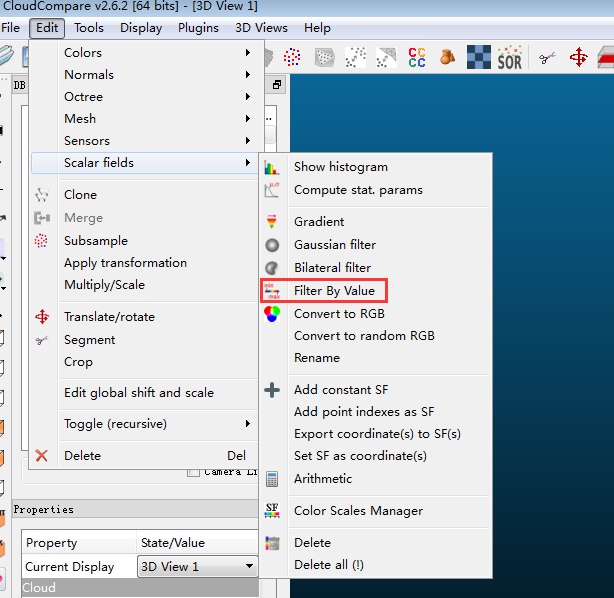Click the Compute stat. params icon
The width and height of the screenshot is (614, 598).
(272, 190)
